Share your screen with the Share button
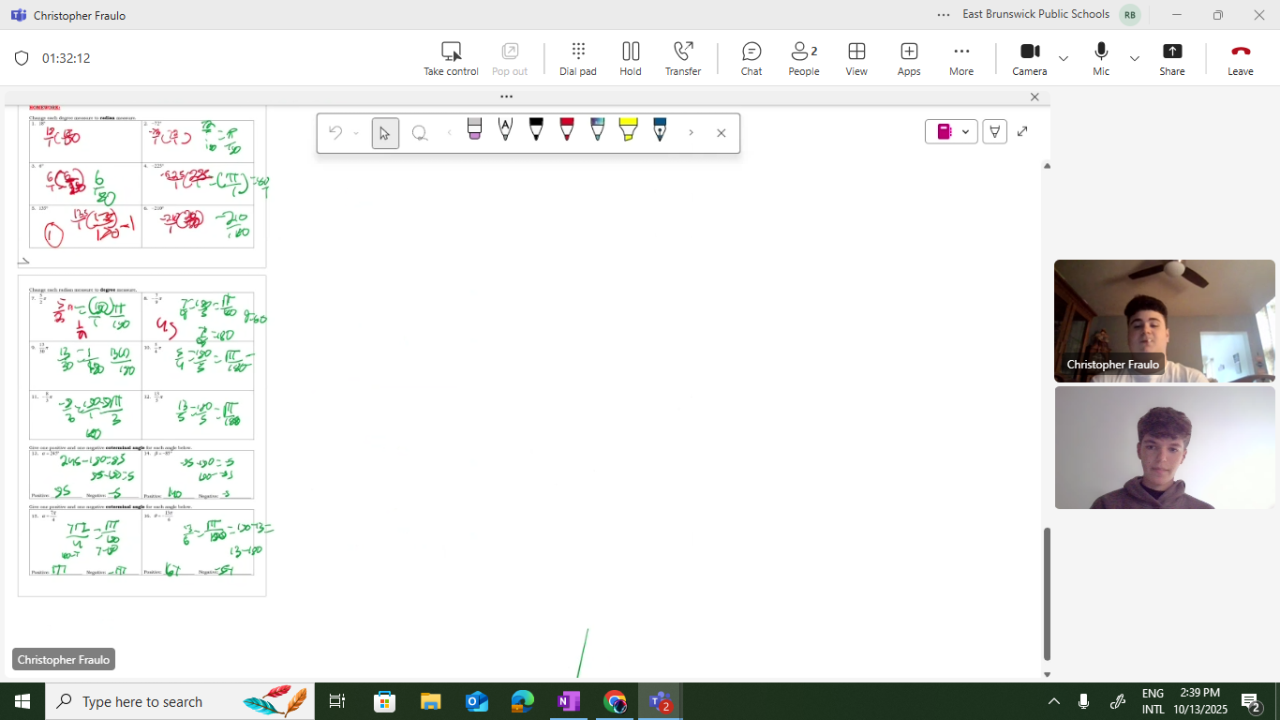The width and height of the screenshot is (1280, 720). (x=1172, y=58)
